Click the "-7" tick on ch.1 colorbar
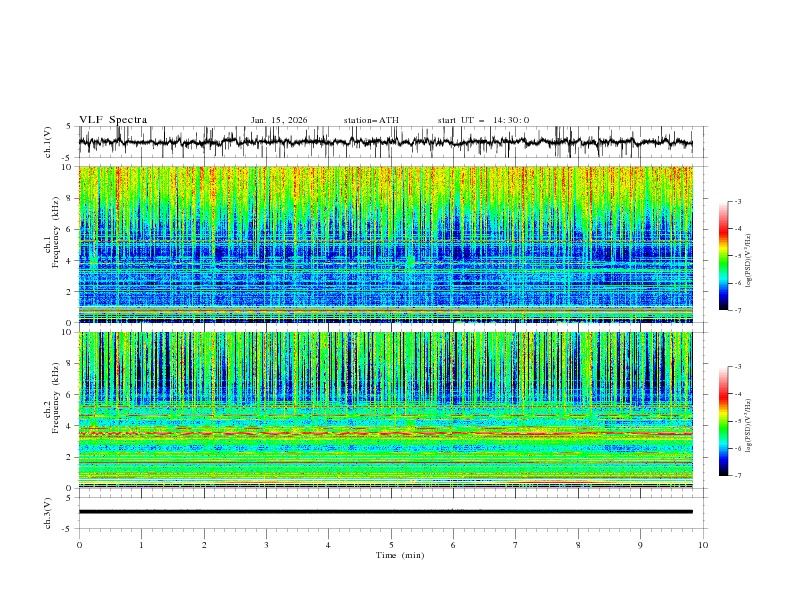 737,310
